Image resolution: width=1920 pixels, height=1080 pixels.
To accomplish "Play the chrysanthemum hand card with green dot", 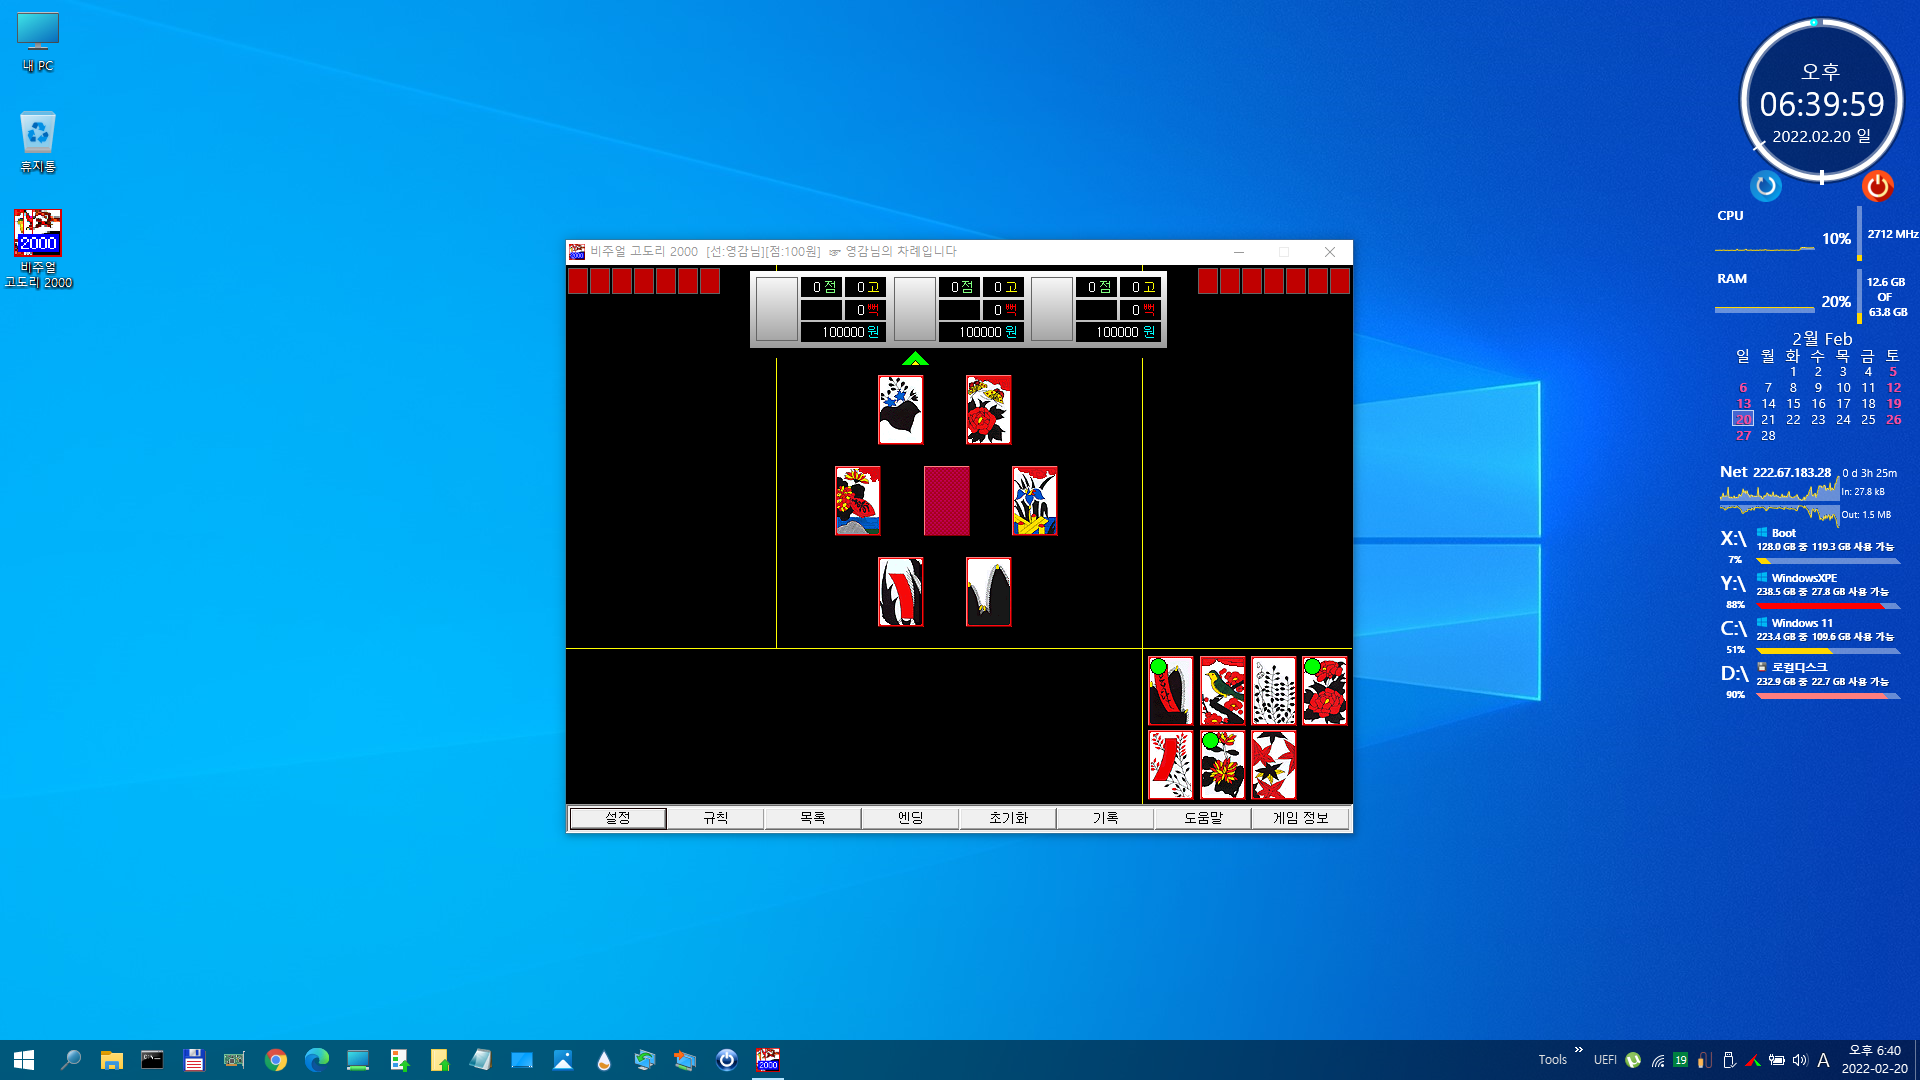I will (x=1222, y=765).
